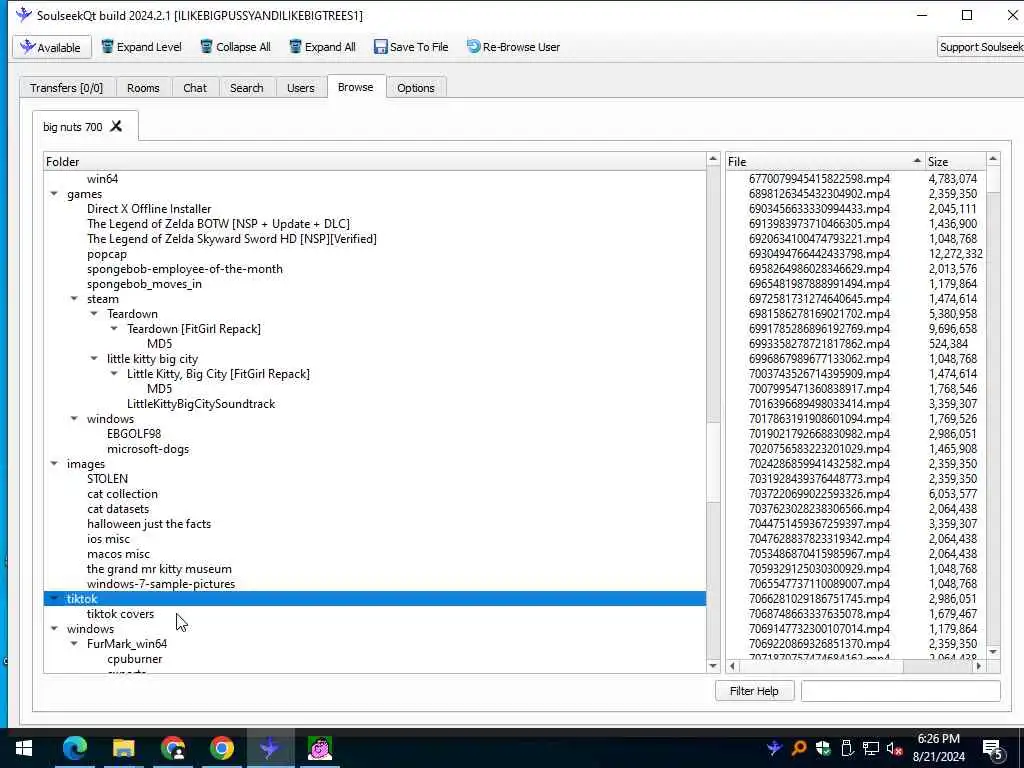Screen dimensions: 1024x768
Task: Collapse the steam folder
Action: coord(74,299)
